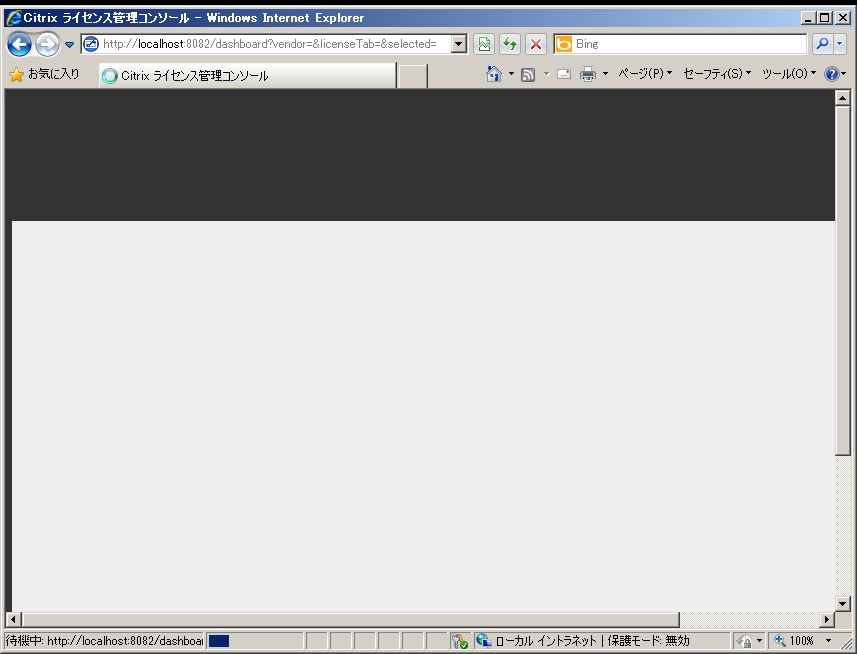857x654 pixels.
Task: Click the RSS feeds icon
Action: point(528,75)
